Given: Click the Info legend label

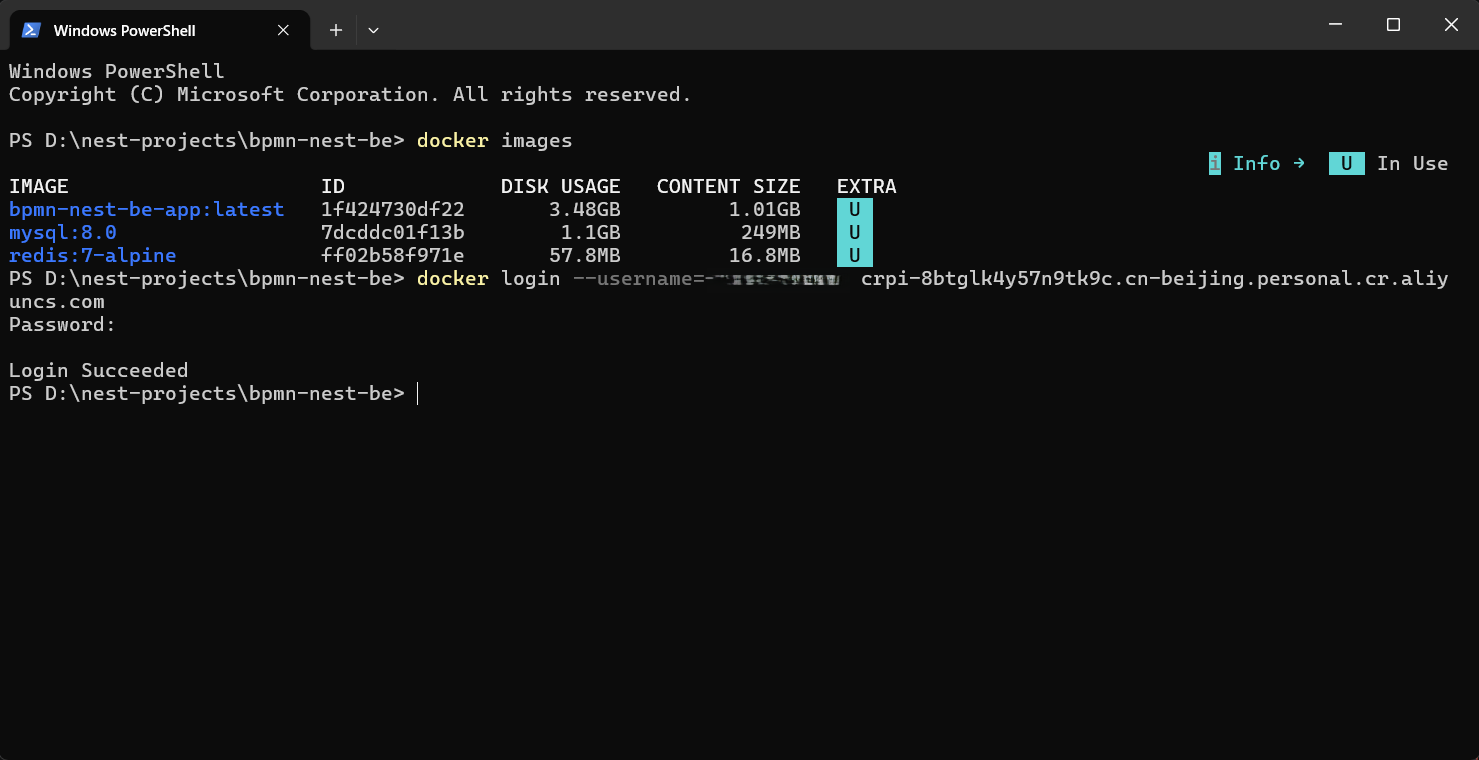Looking at the screenshot, I should point(1257,163).
